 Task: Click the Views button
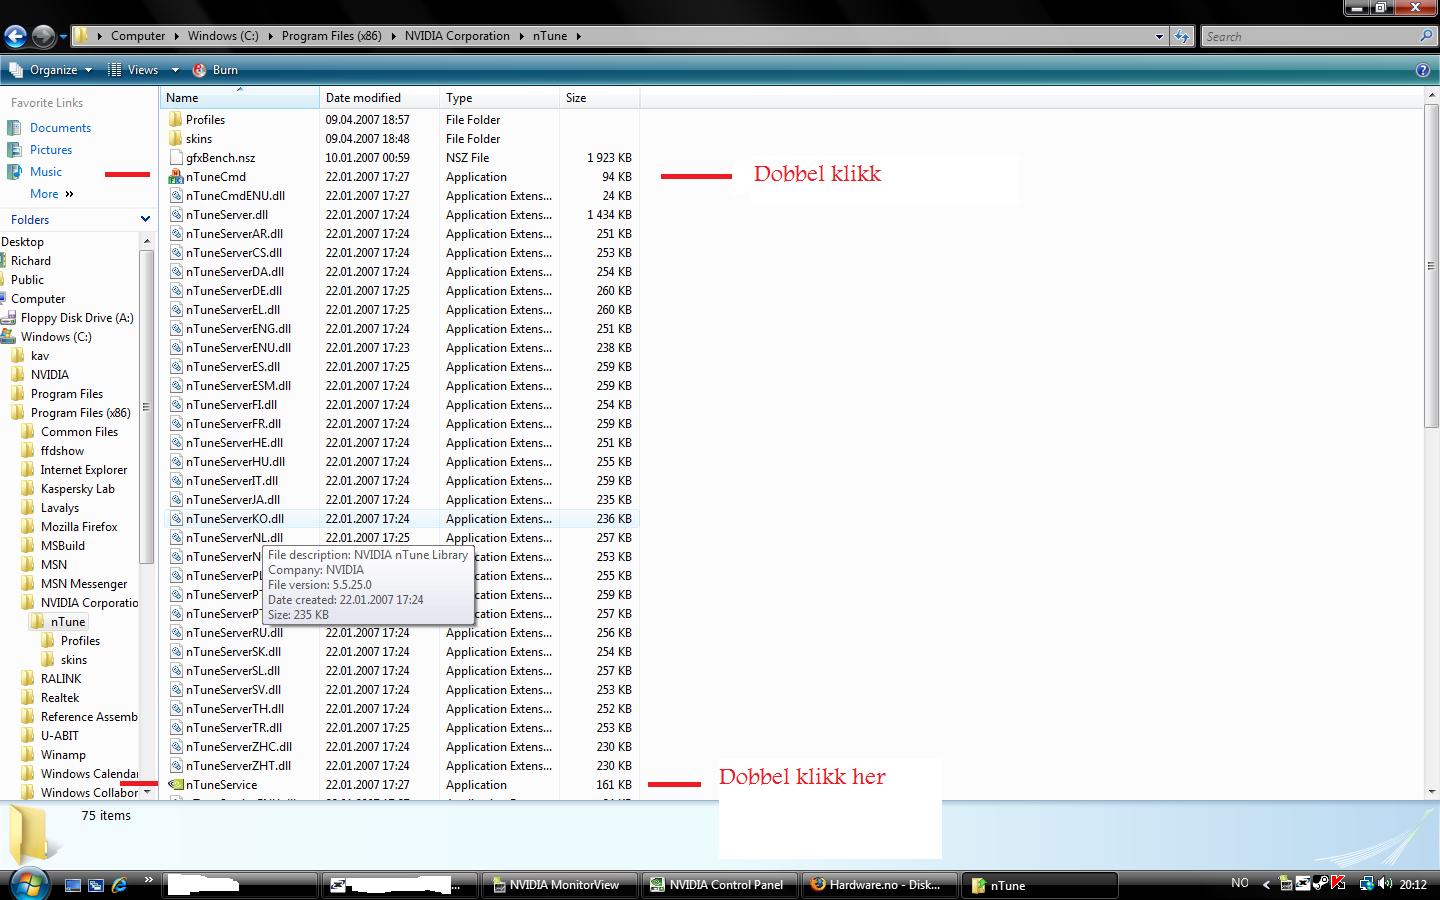pos(134,70)
